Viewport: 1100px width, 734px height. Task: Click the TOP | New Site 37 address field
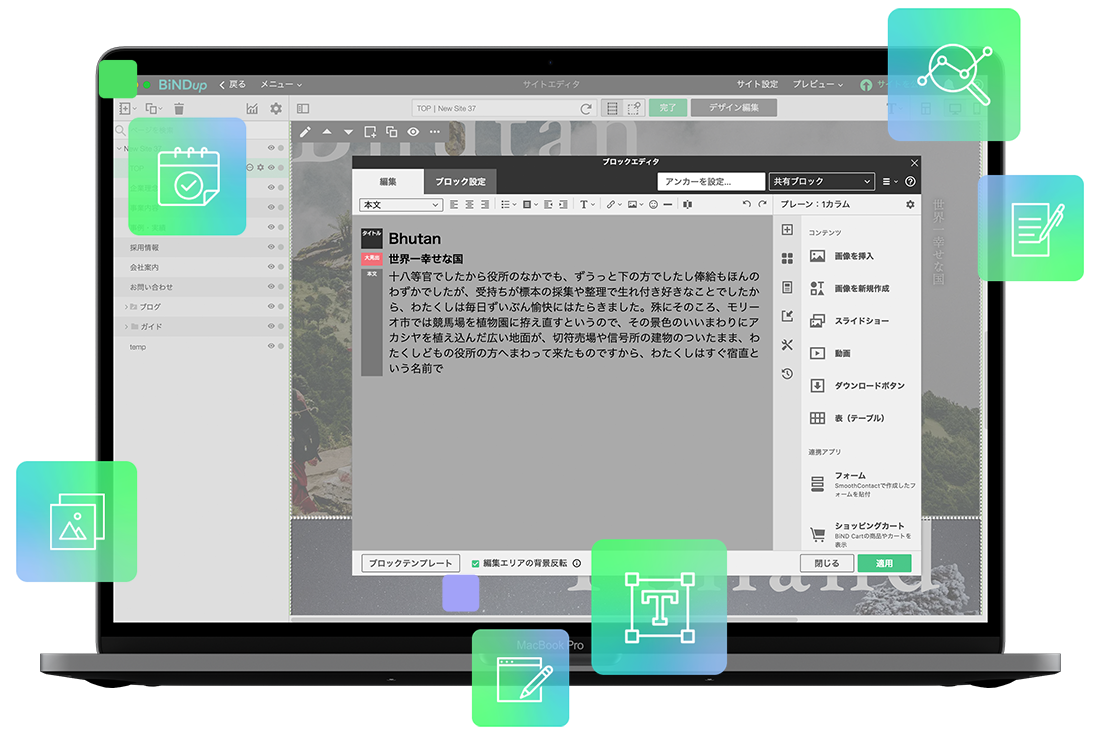point(495,108)
